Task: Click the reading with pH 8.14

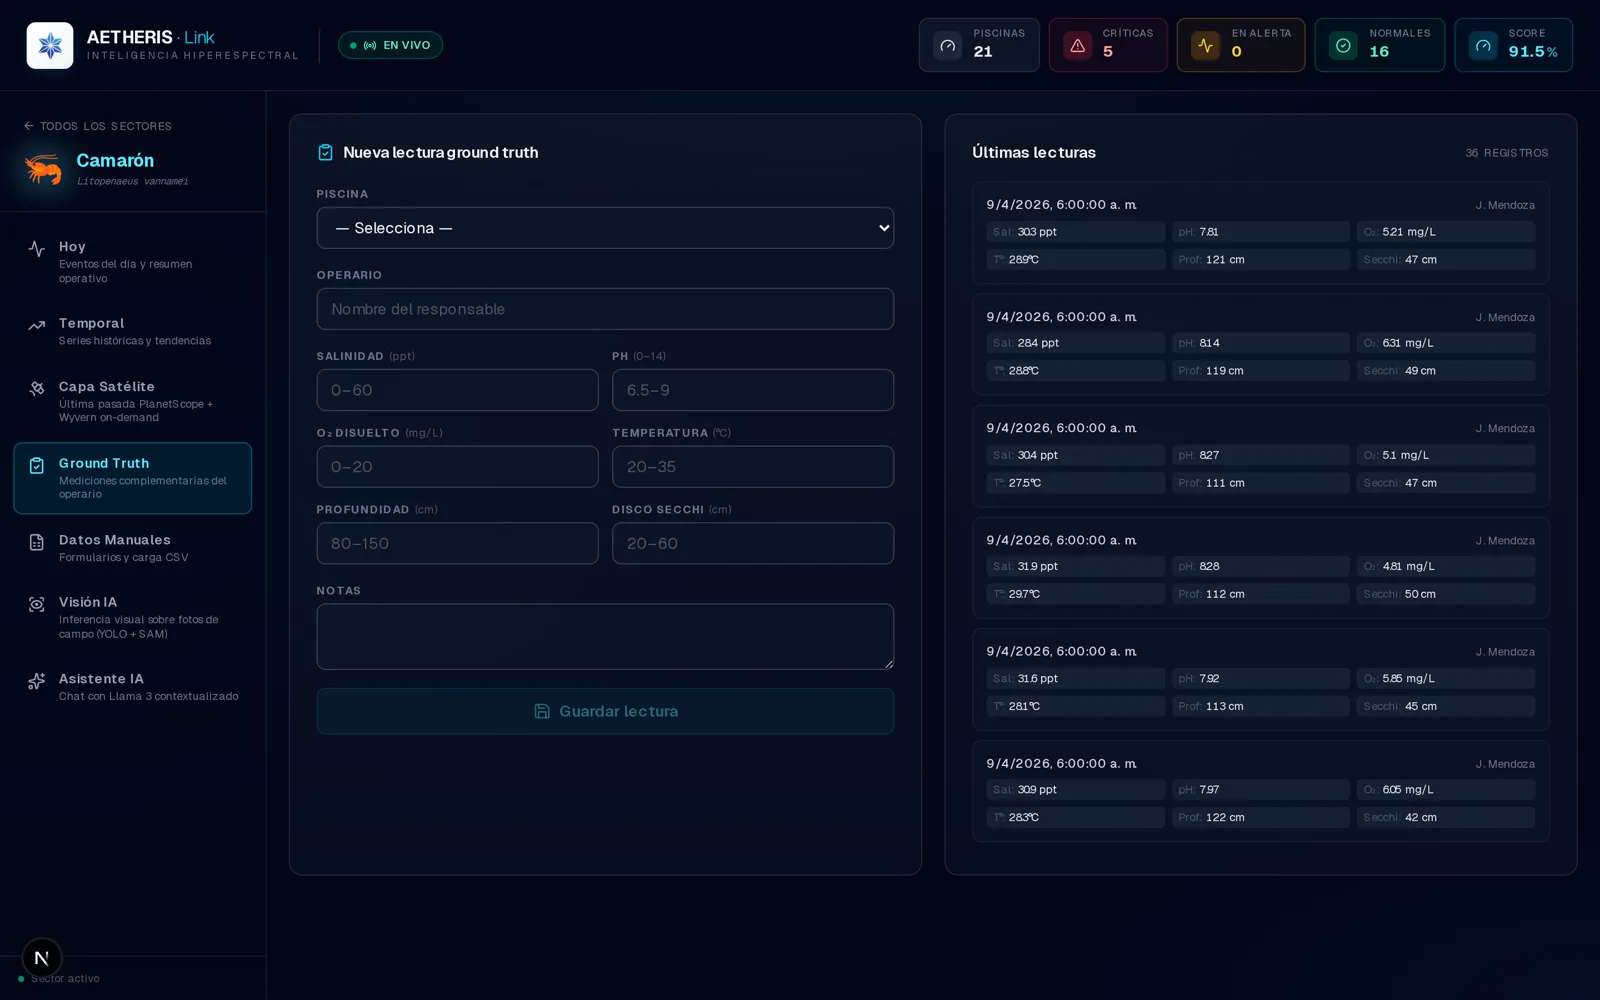Action: click(1261, 344)
